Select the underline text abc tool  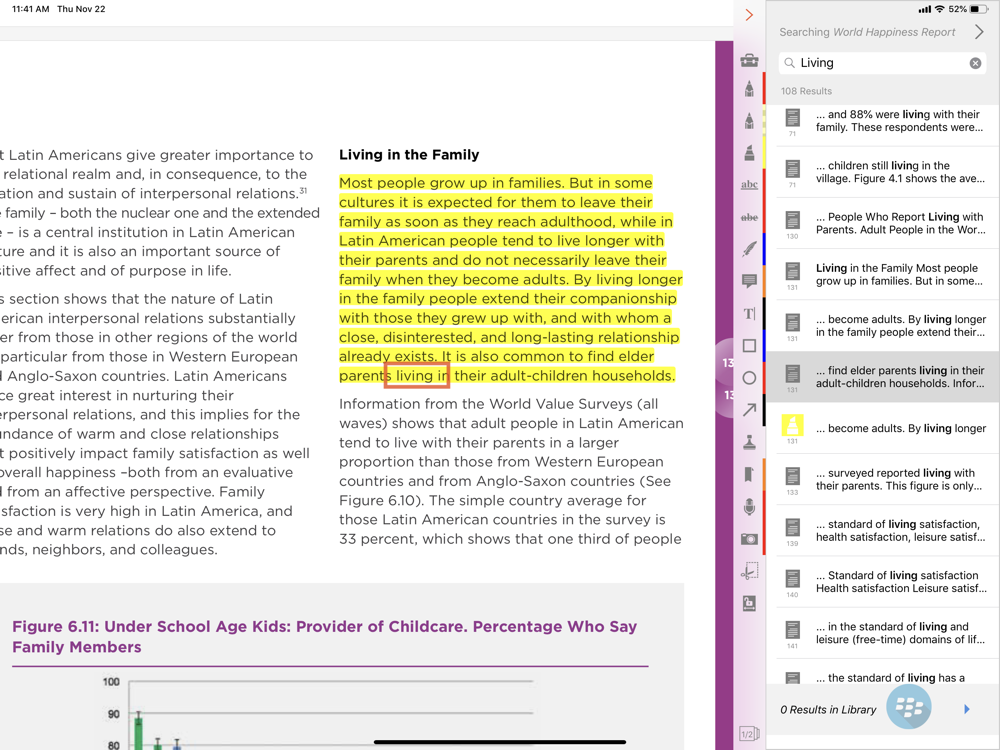point(749,184)
